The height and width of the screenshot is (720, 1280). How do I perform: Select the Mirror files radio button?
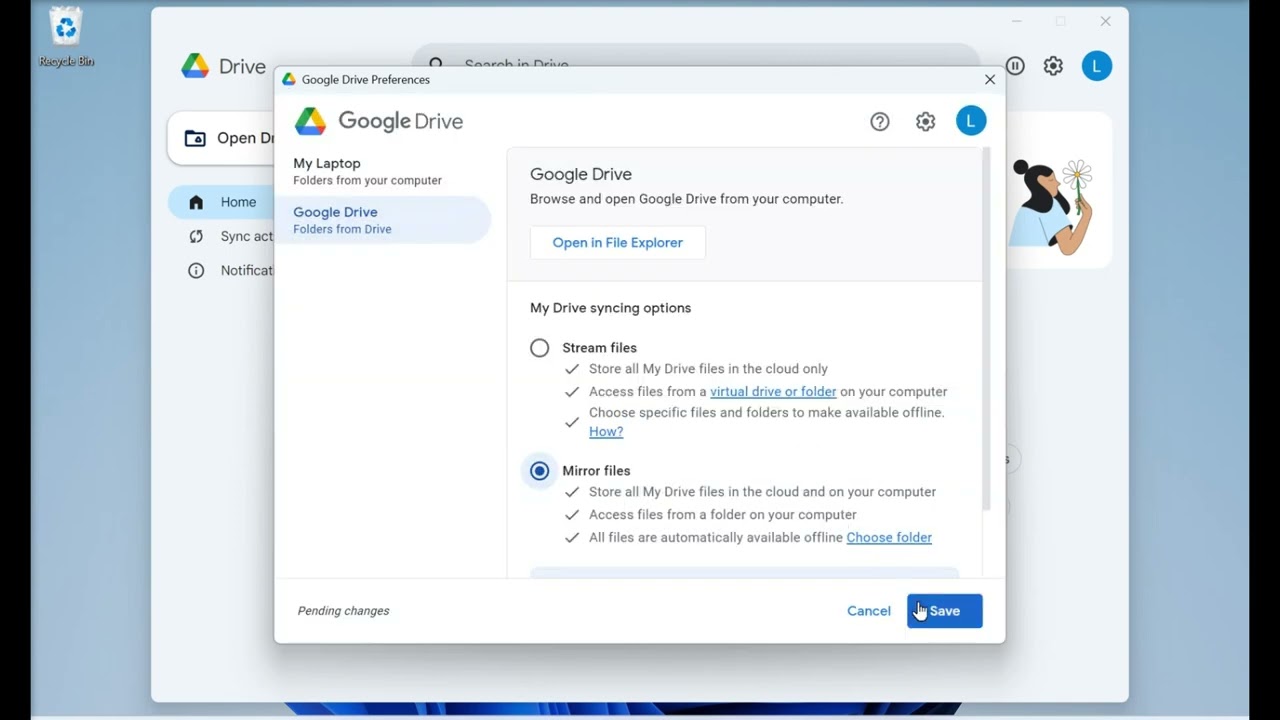(x=540, y=471)
